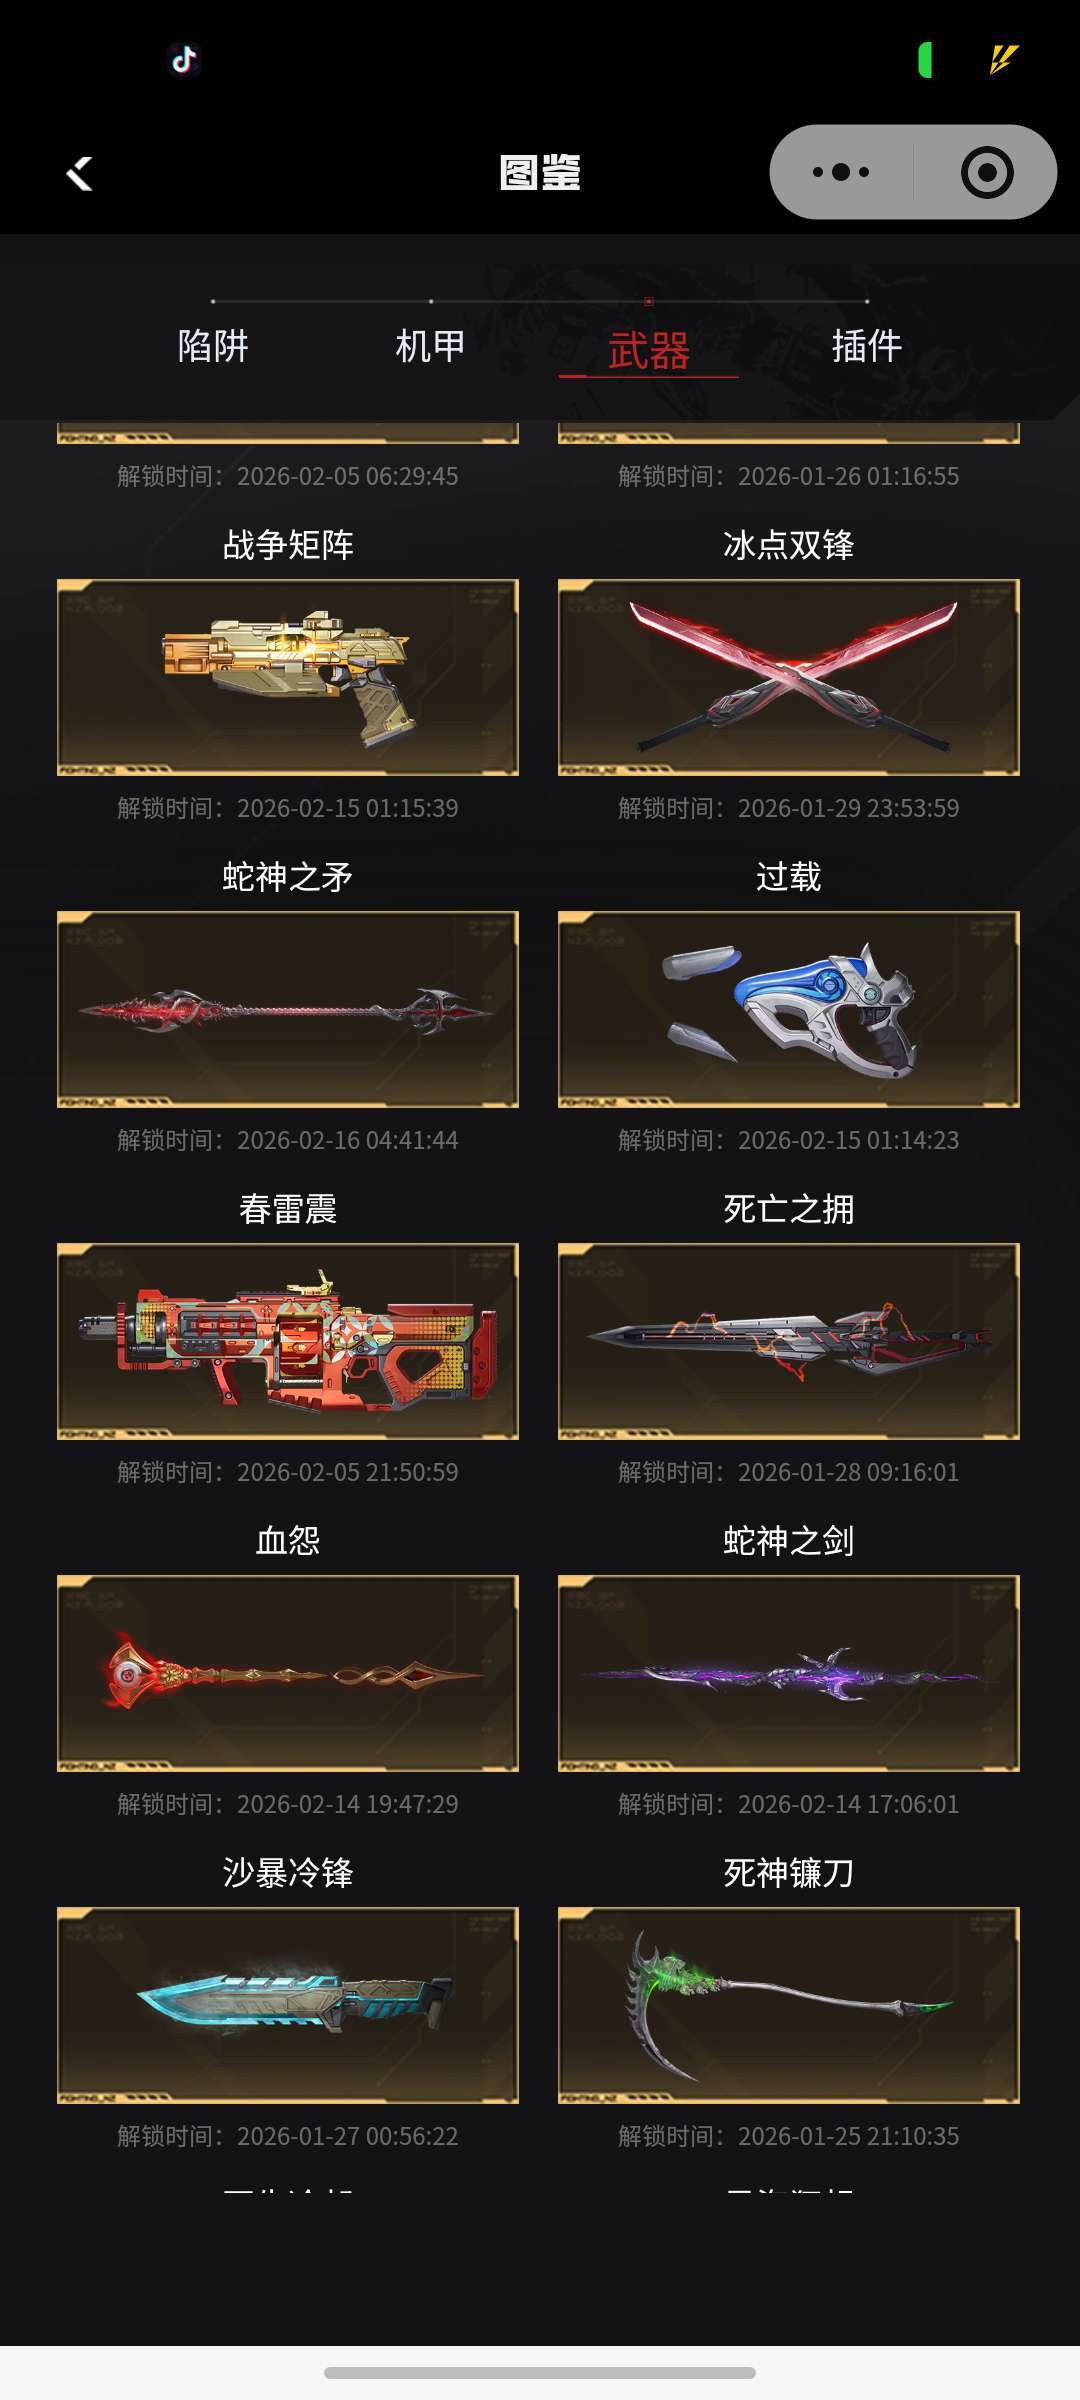Open the 血怨 red staff thumbnail
This screenshot has height=2400, width=1080.
(x=288, y=1673)
